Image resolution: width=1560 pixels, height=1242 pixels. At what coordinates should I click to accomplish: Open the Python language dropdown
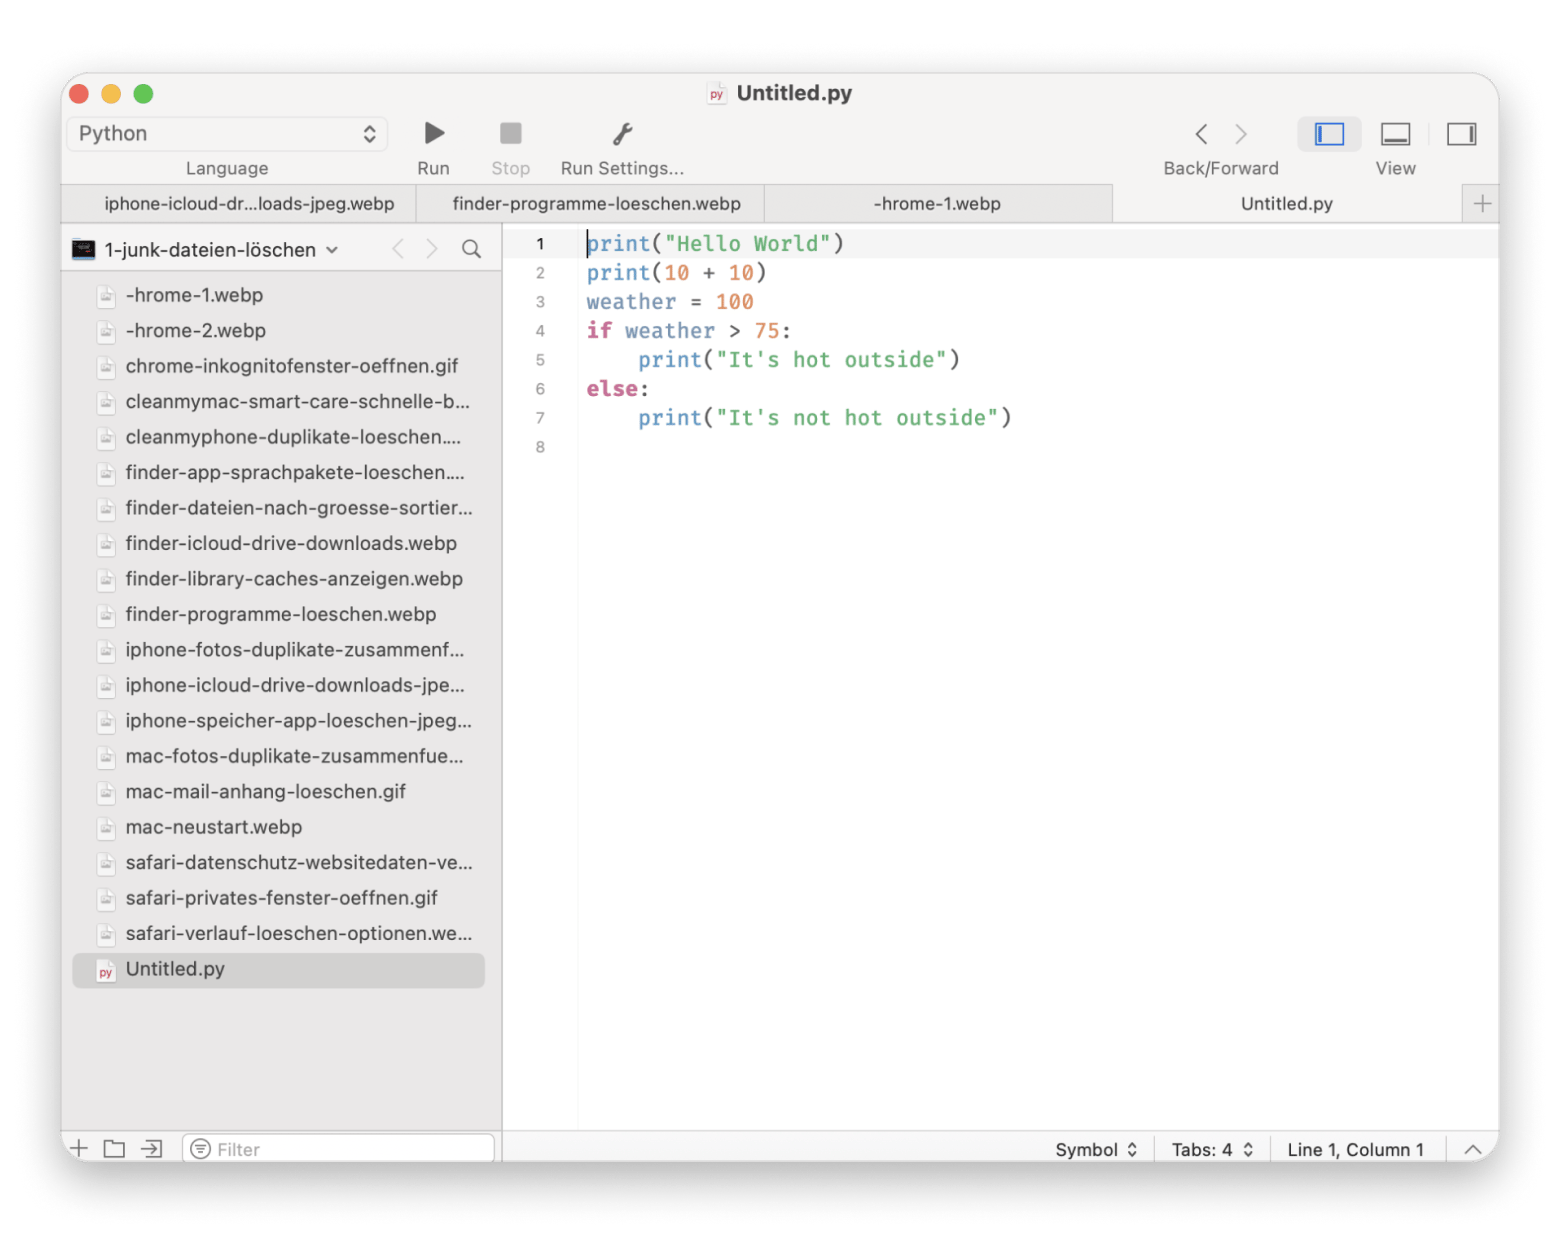point(227,133)
